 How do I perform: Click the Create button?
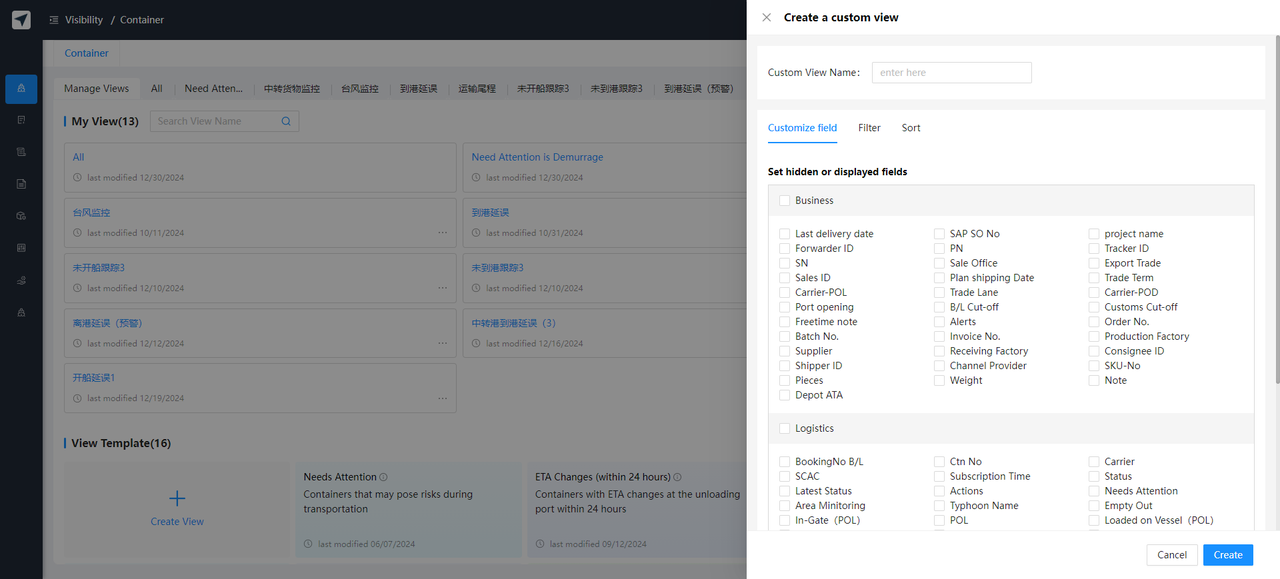click(1228, 555)
